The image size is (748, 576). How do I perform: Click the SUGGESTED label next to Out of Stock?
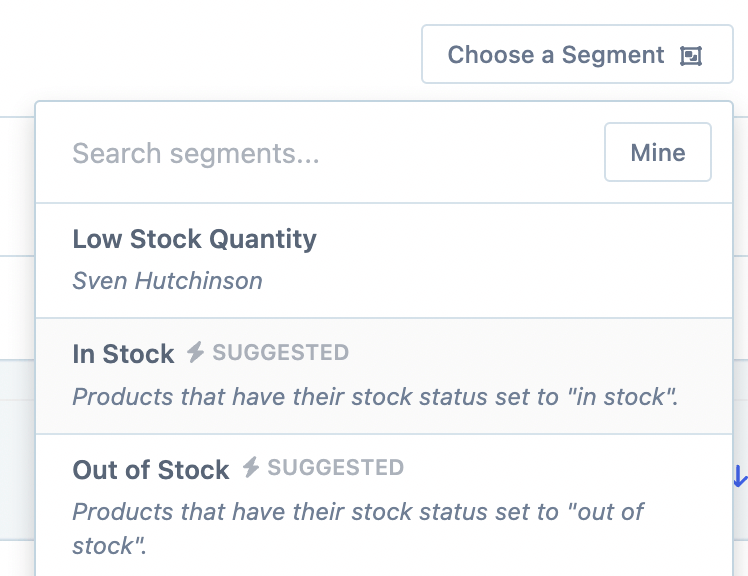point(336,468)
